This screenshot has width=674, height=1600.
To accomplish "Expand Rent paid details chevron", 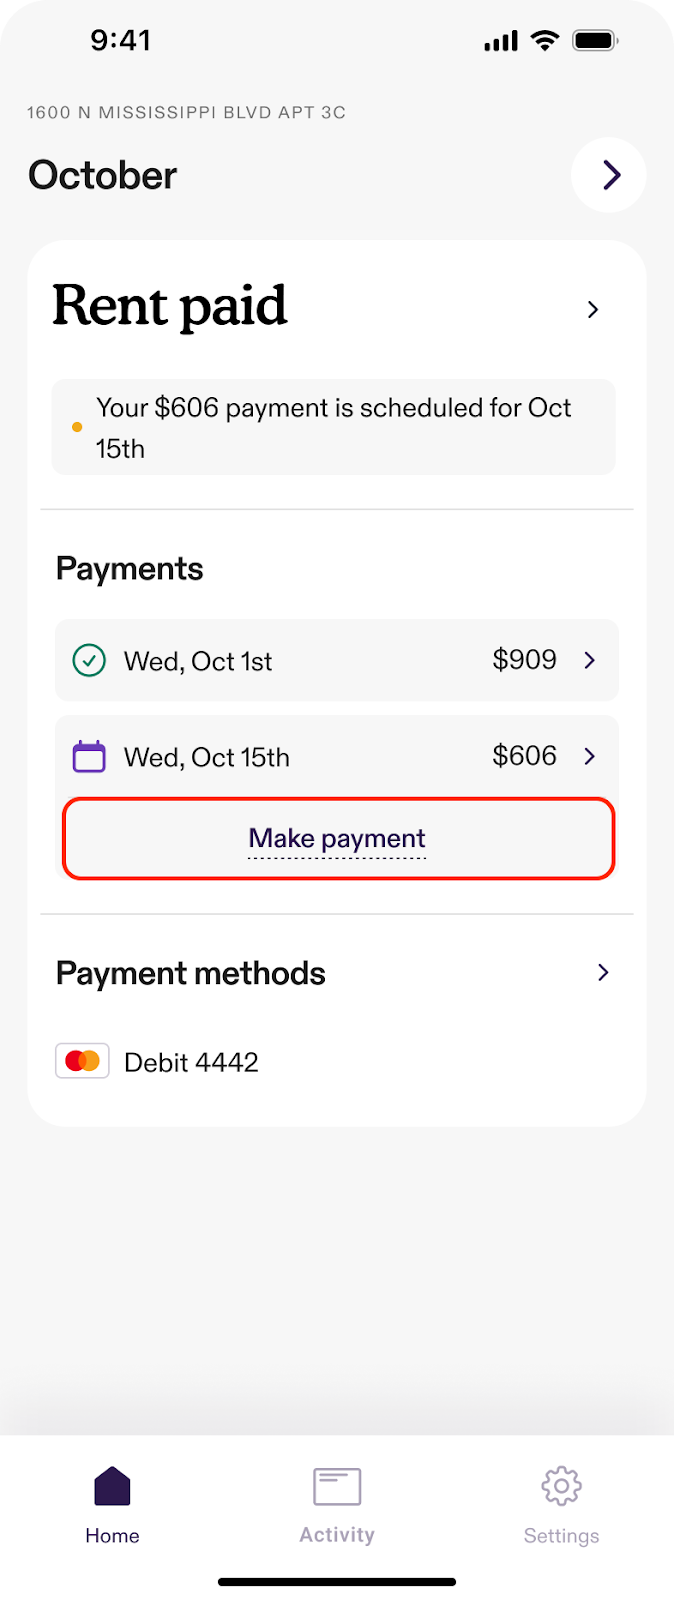I will tap(593, 309).
